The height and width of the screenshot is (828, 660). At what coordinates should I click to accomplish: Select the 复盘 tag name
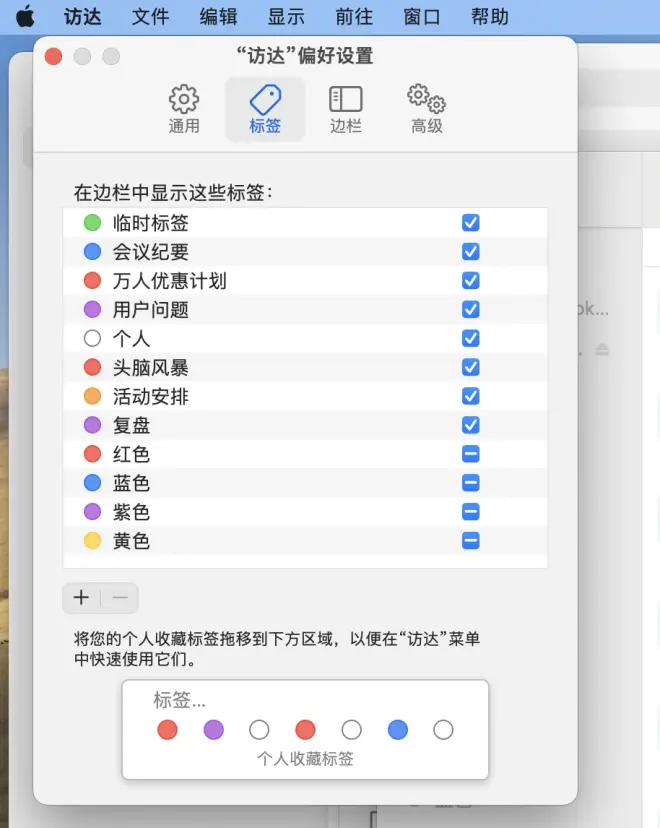click(131, 426)
